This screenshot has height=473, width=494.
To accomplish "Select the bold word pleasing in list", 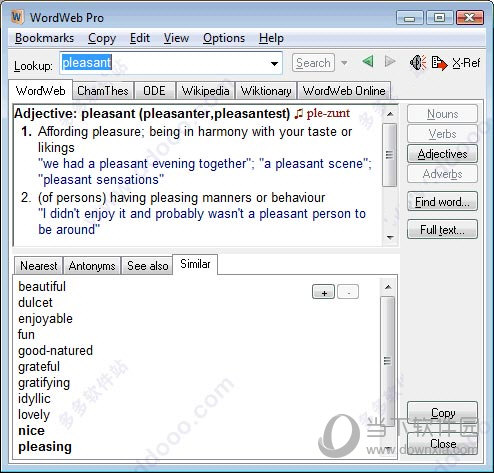I will [x=45, y=447].
